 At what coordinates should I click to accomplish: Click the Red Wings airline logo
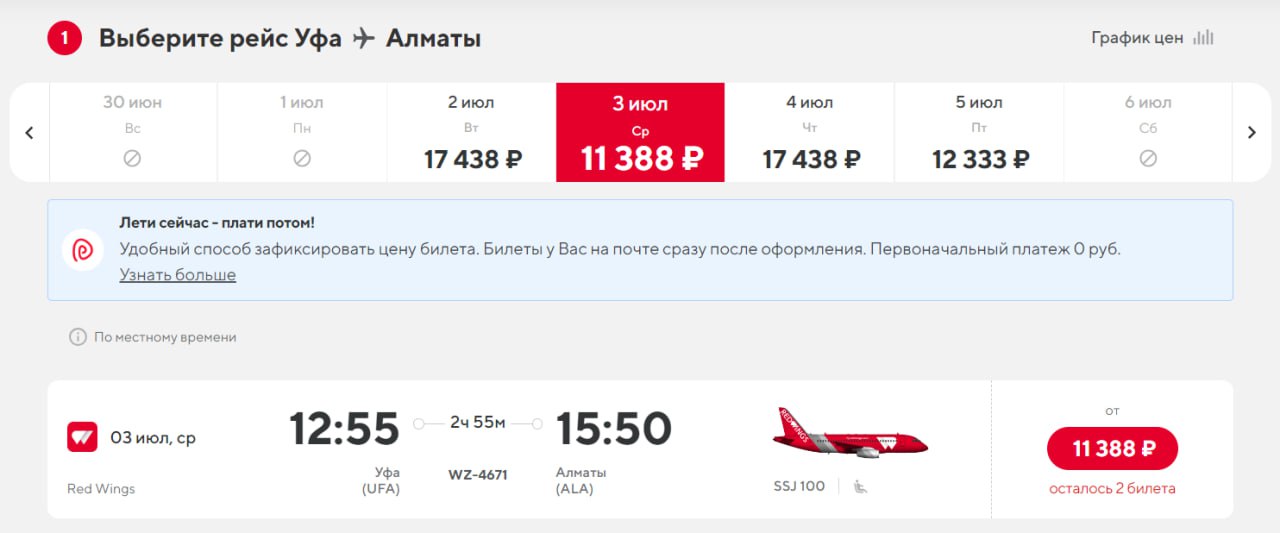pos(82,437)
